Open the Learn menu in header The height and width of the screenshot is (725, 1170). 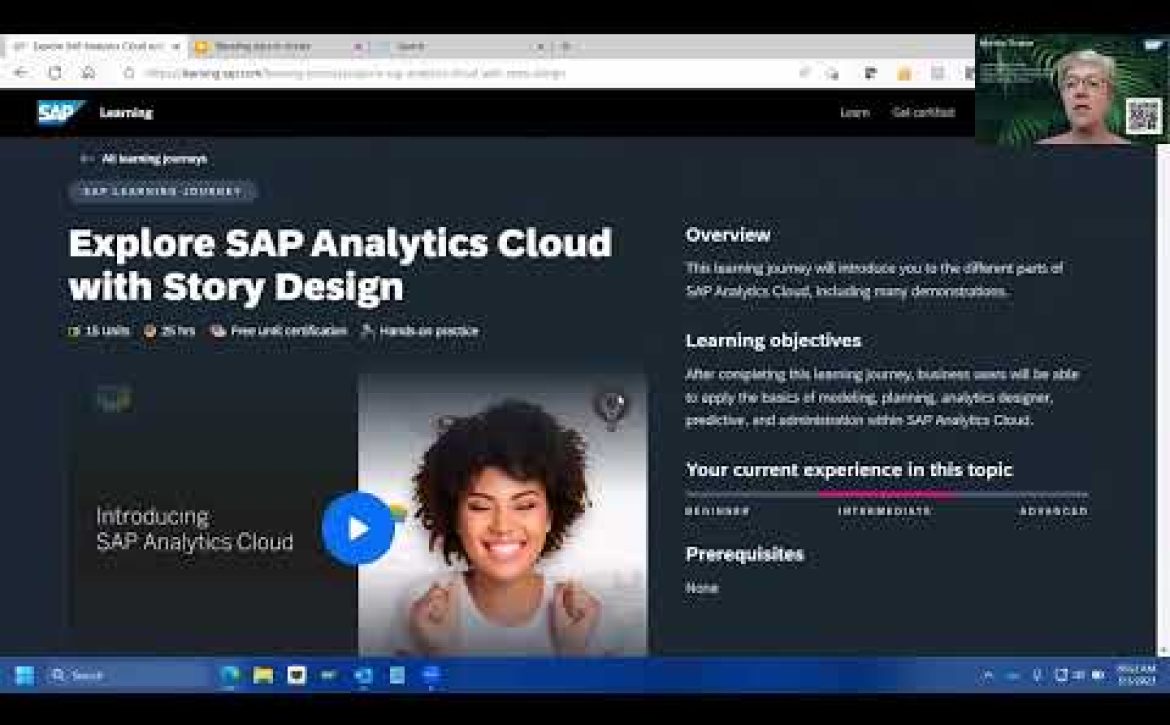pos(854,113)
